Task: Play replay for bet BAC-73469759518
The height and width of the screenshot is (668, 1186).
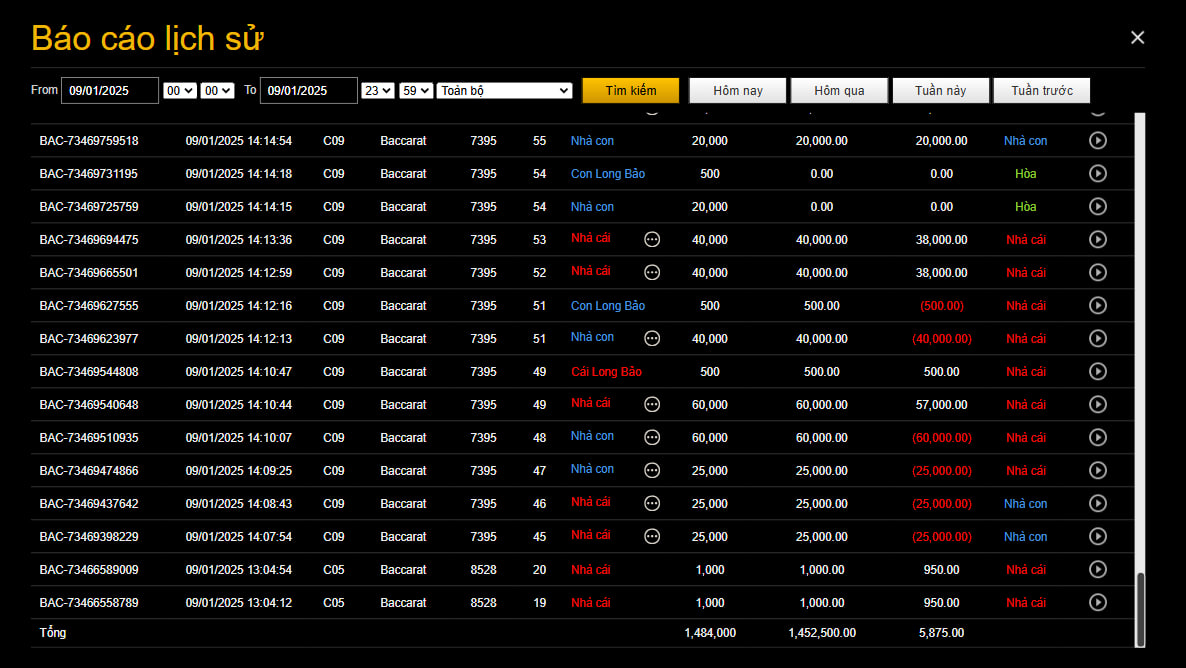Action: point(1097,141)
